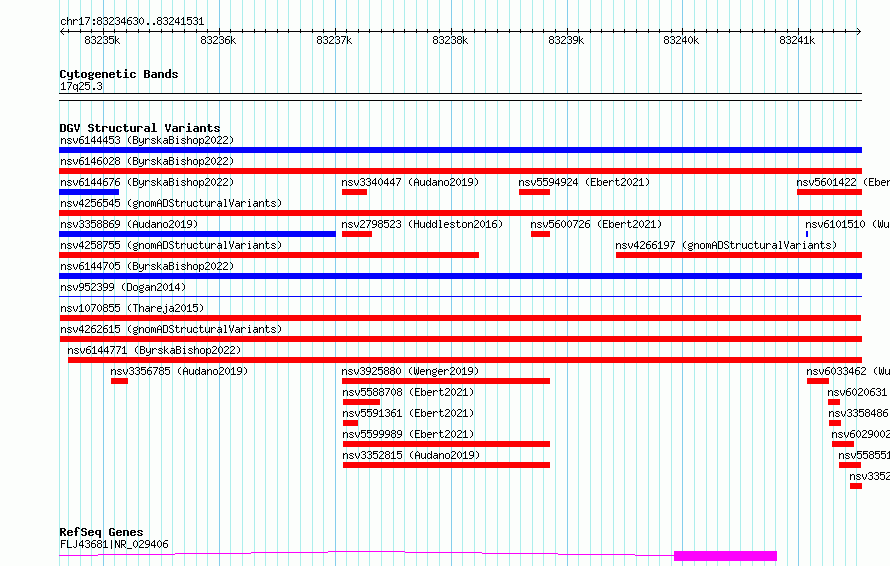Screen dimensions: 890x566
Task: Open nsv2798523 (Huddleston2016) variant
Action: click(x=422, y=224)
